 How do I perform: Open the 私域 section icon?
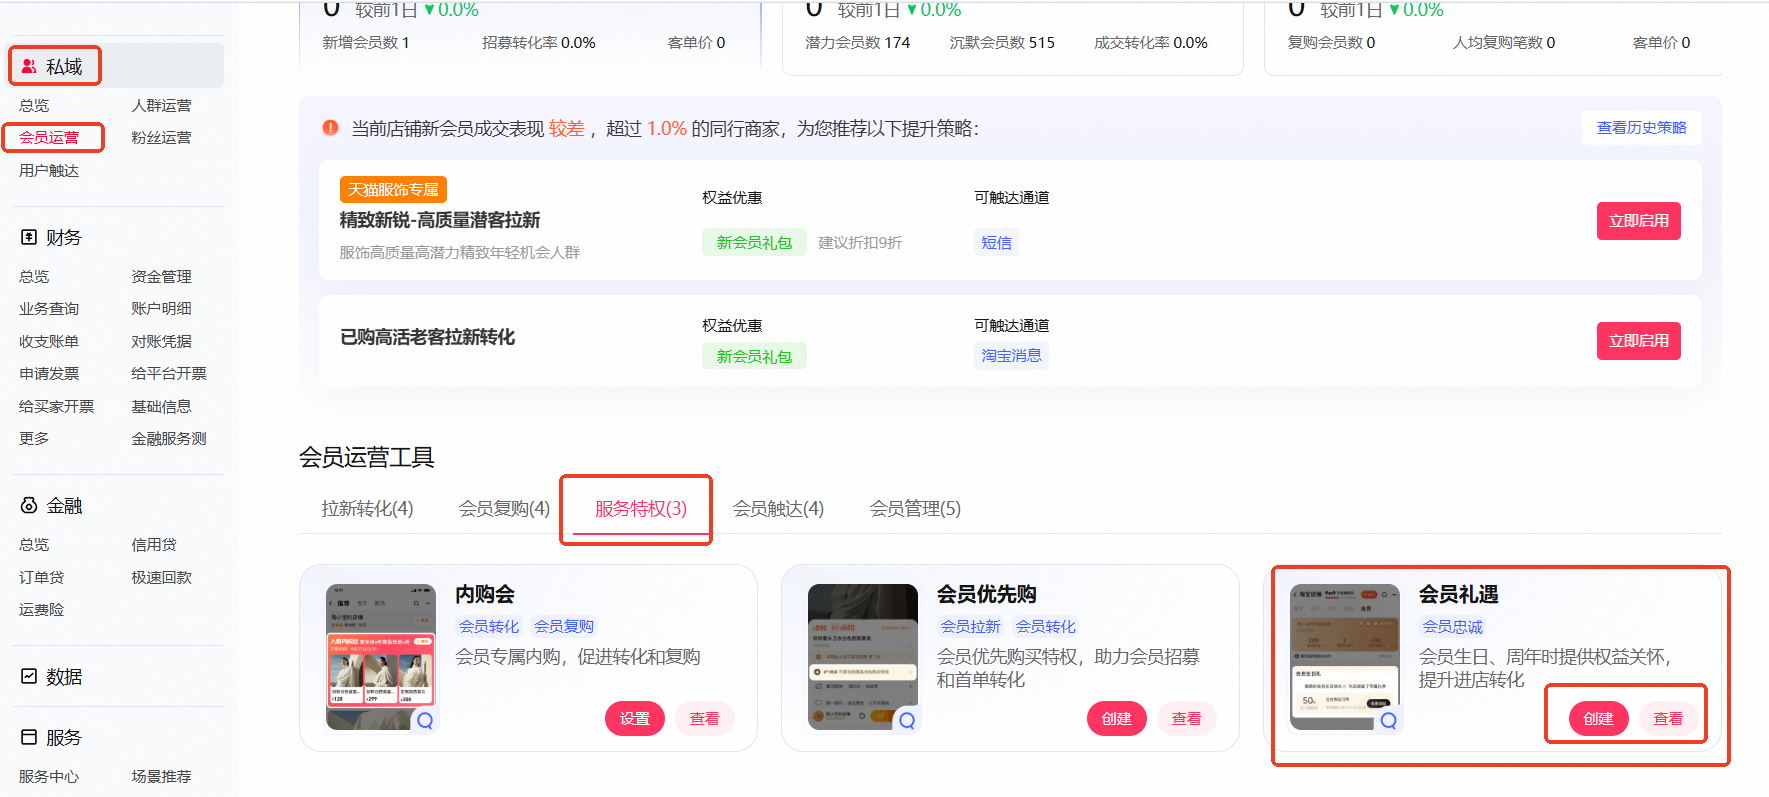[x=29, y=66]
